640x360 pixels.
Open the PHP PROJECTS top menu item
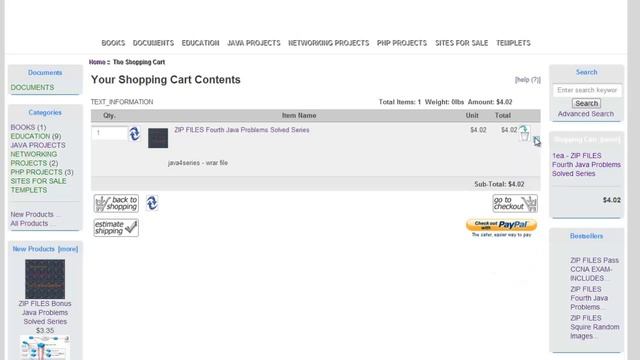[402, 43]
